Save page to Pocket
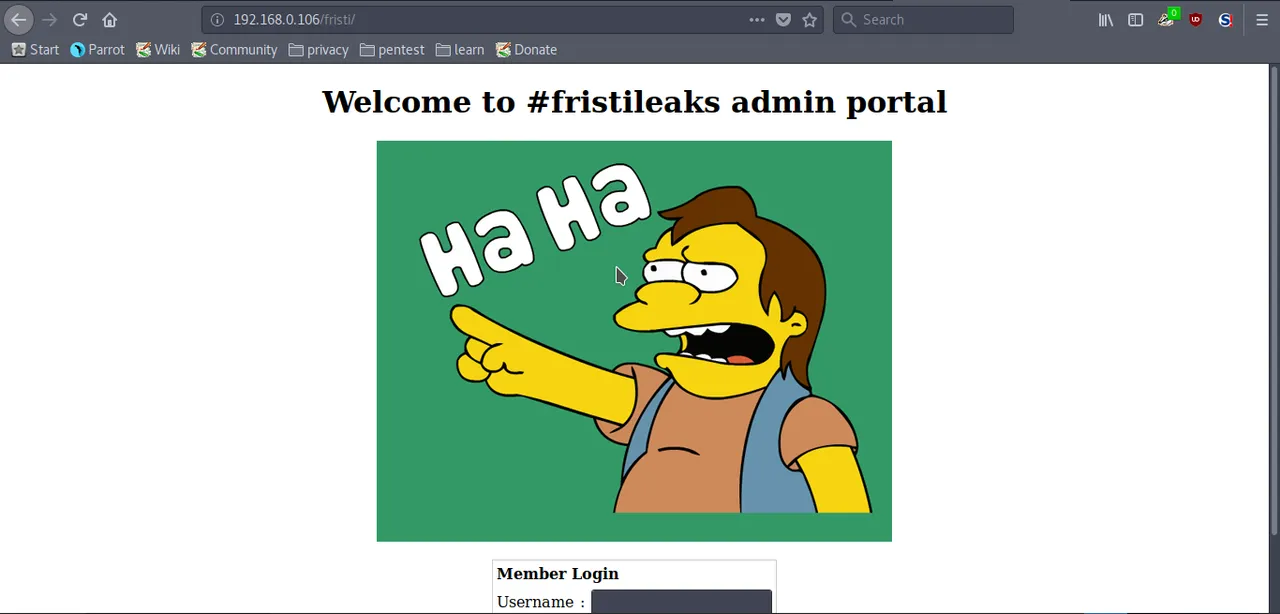Screen dimensions: 1280x614 (784, 19)
